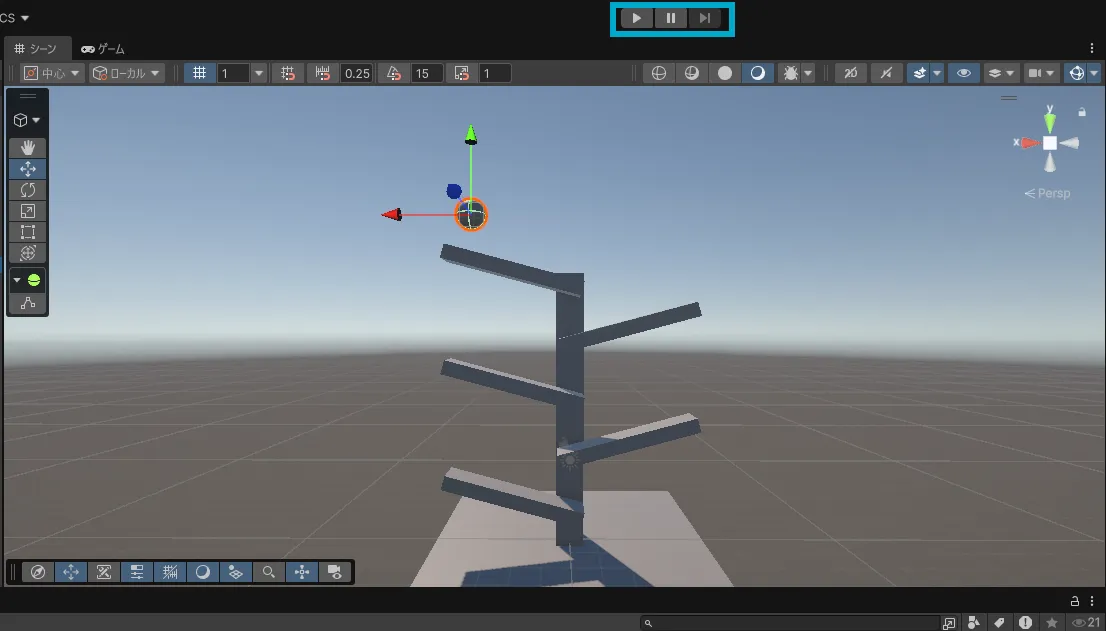The width and height of the screenshot is (1106, 631).
Task: Activate the Rotate tool
Action: pos(27,190)
